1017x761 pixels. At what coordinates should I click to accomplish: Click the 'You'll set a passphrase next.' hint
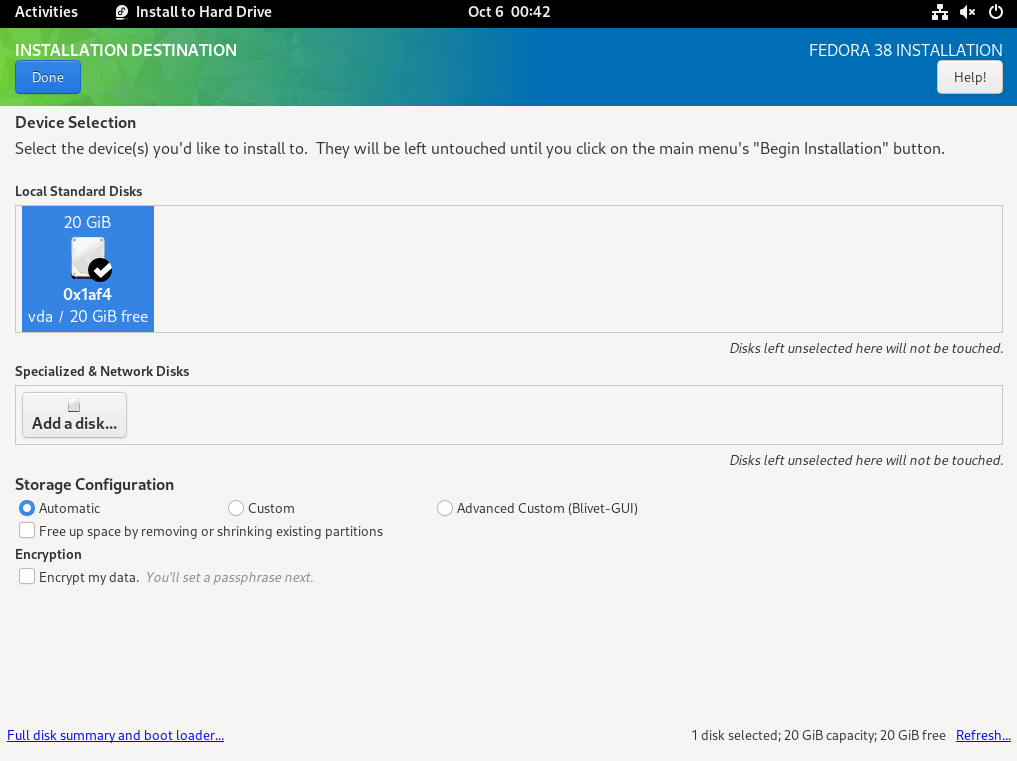[230, 577]
